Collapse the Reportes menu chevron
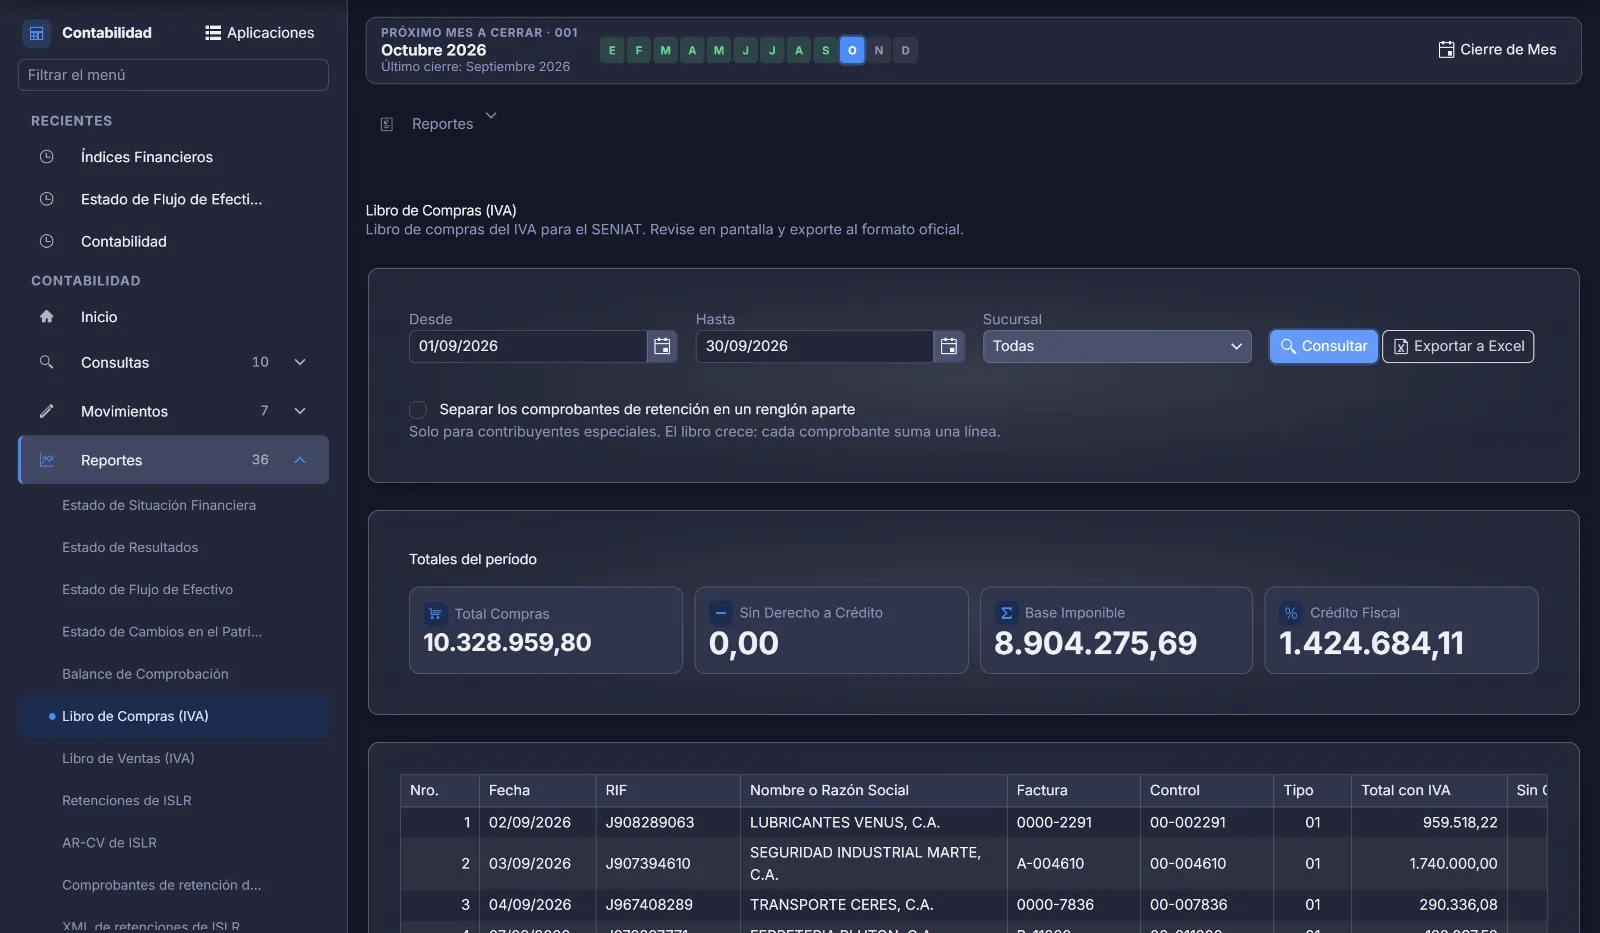This screenshot has height=933, width=1600. (300, 460)
